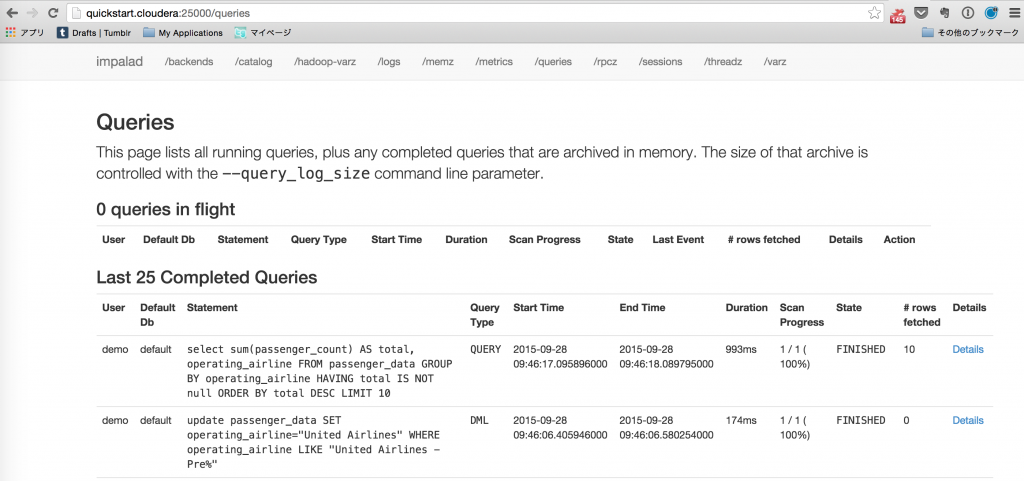This screenshot has height=481, width=1024.
Task: Click the Scan Progress header in completed table
Action: [x=802, y=315]
